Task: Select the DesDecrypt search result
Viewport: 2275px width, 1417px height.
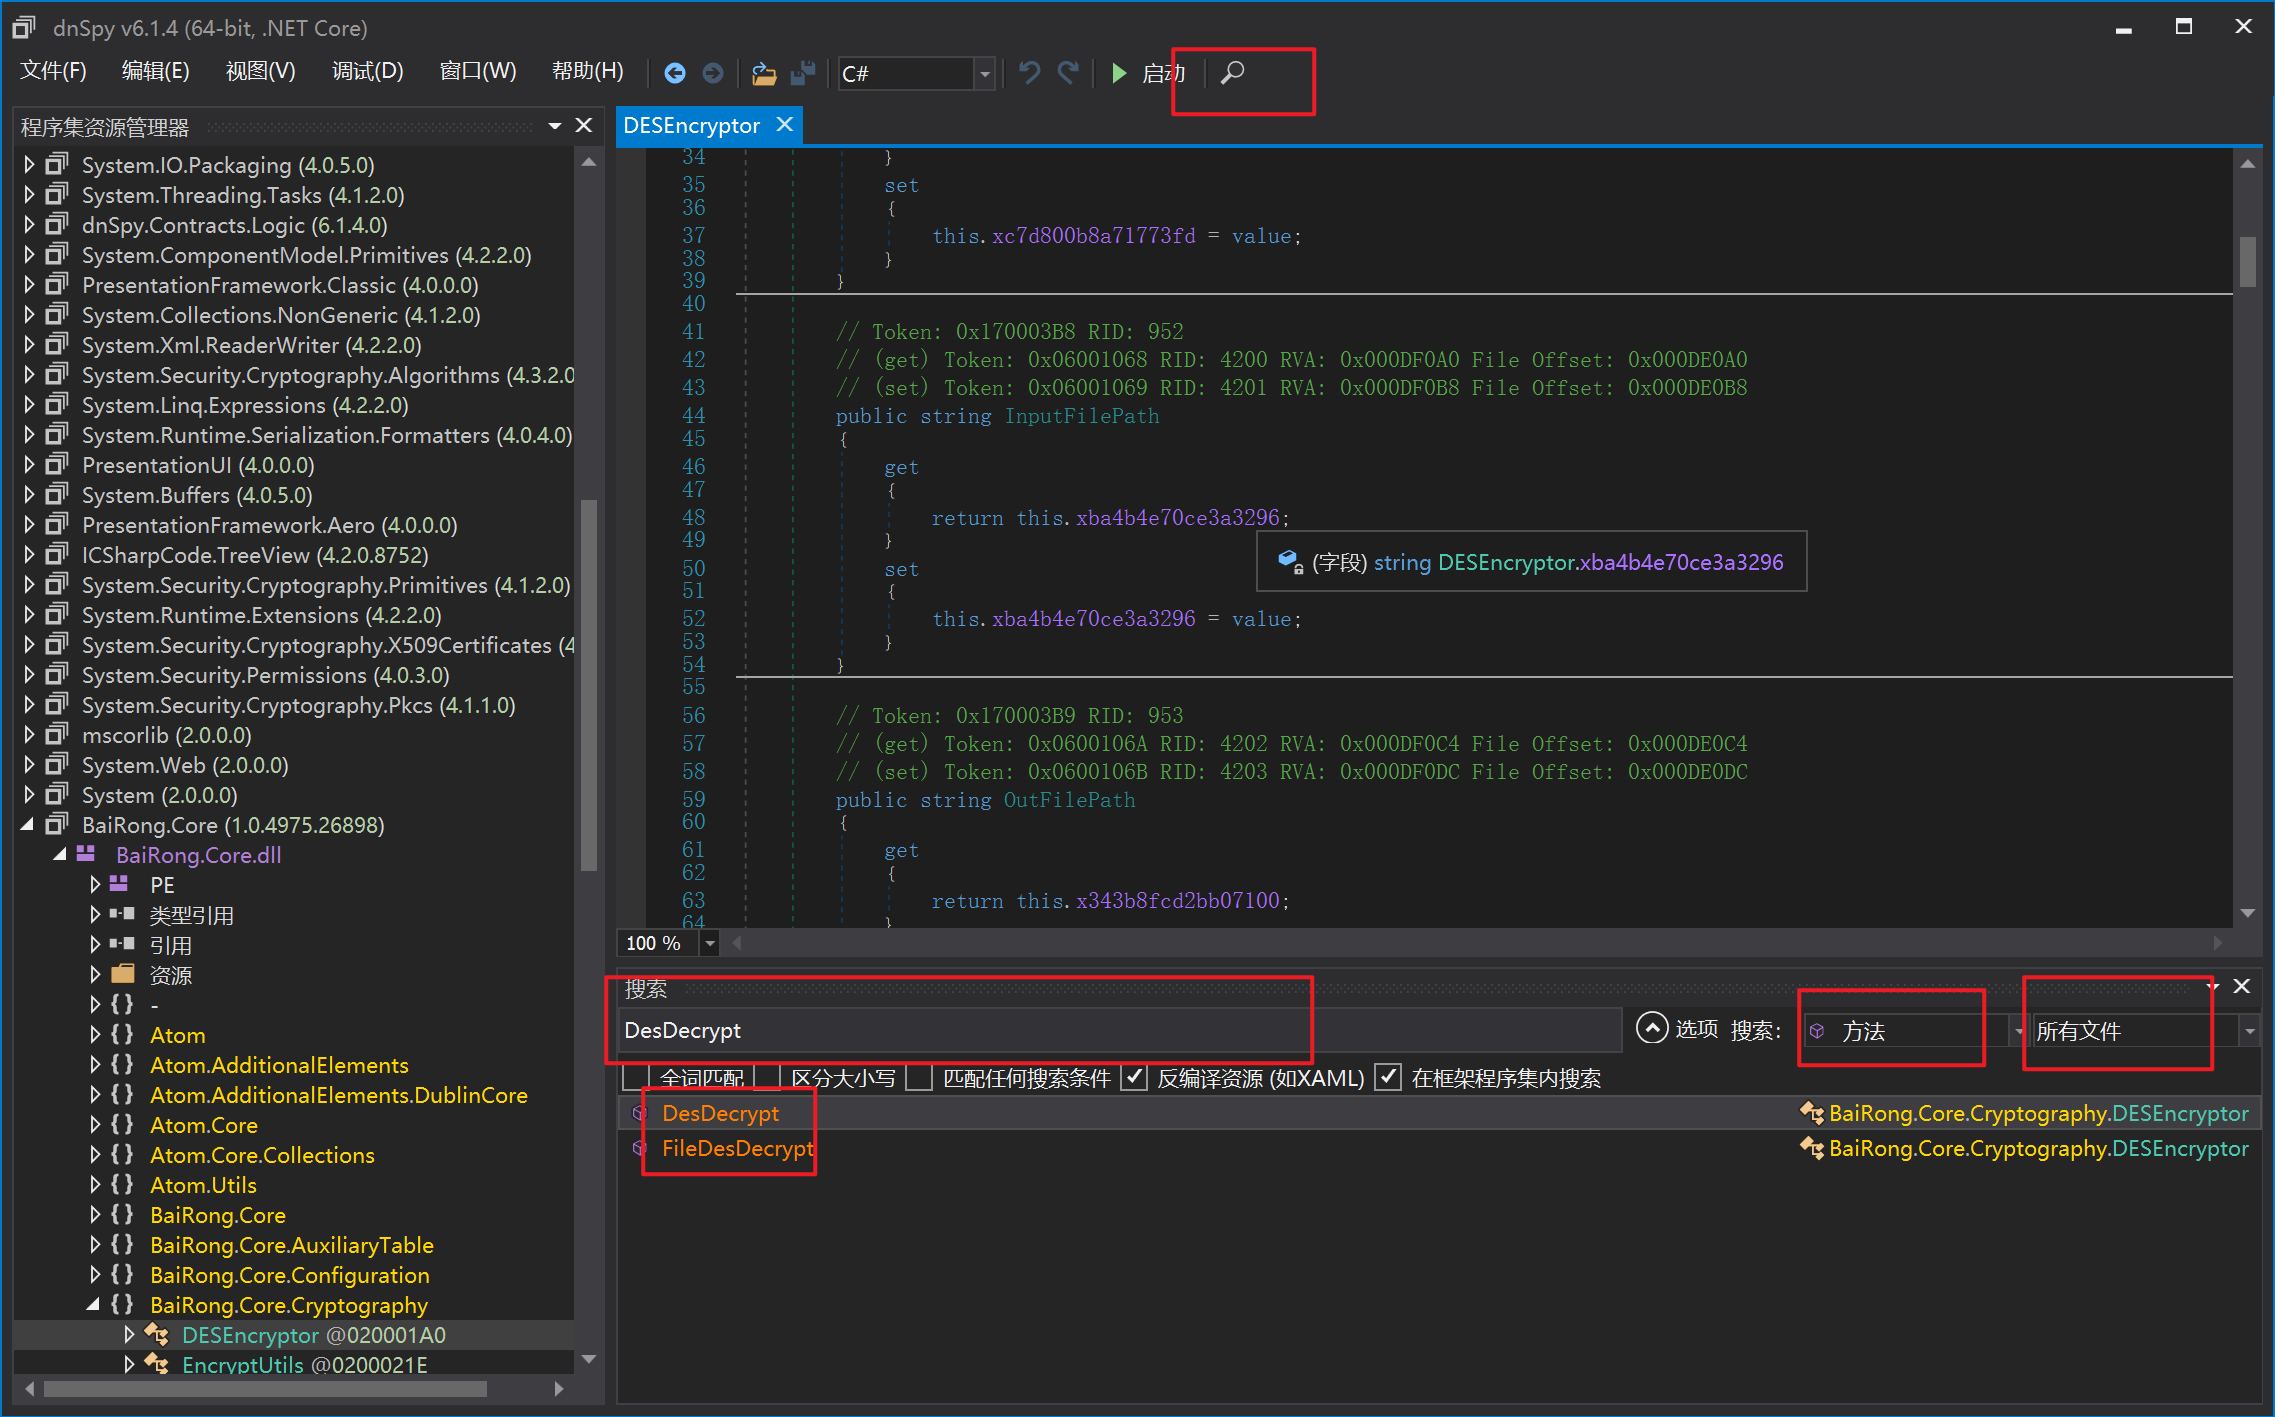Action: tap(1440, 1113)
